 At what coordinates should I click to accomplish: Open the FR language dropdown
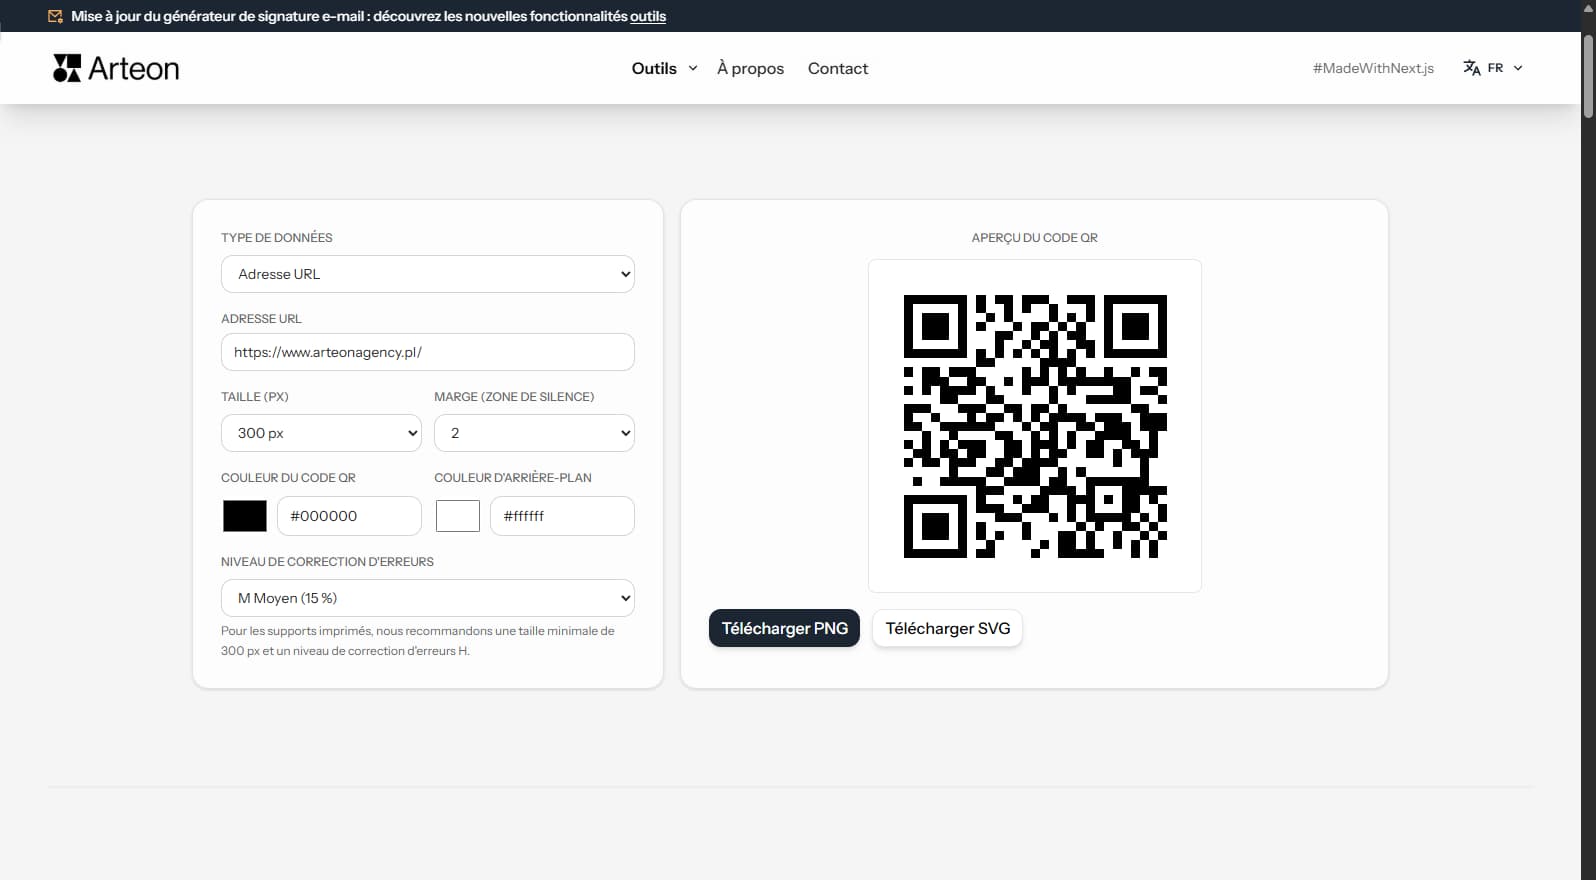[1493, 68]
